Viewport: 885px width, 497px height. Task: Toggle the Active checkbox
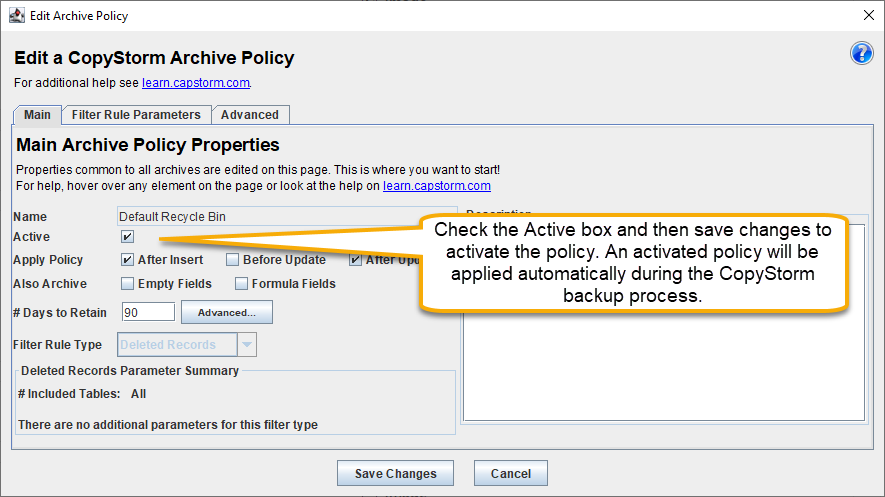click(128, 236)
